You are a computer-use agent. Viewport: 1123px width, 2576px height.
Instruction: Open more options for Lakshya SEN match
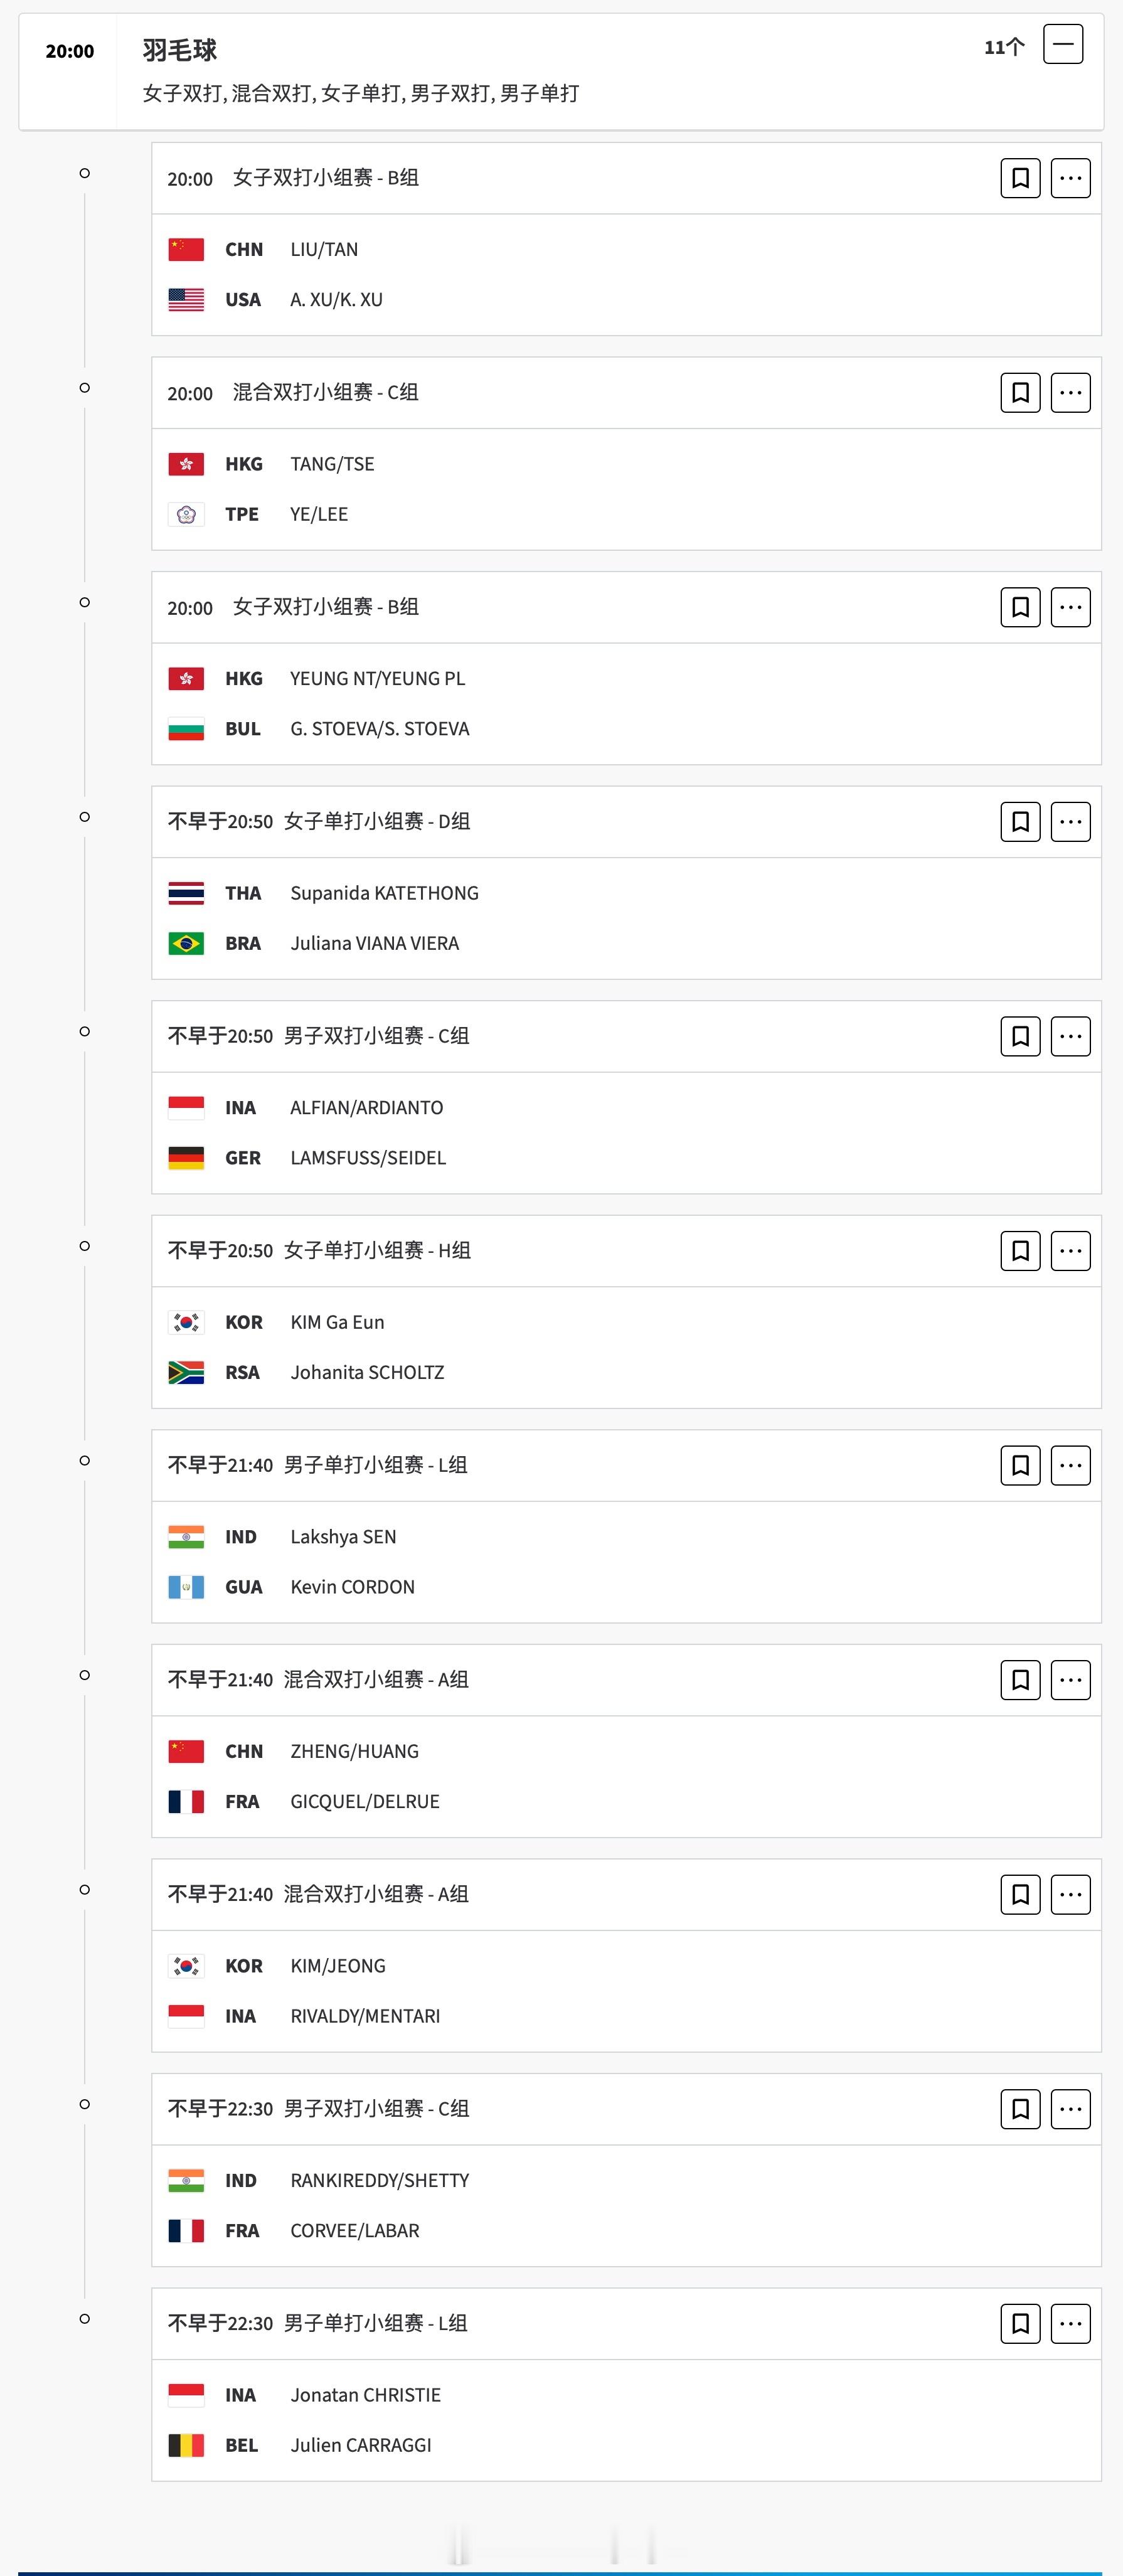(x=1070, y=1465)
